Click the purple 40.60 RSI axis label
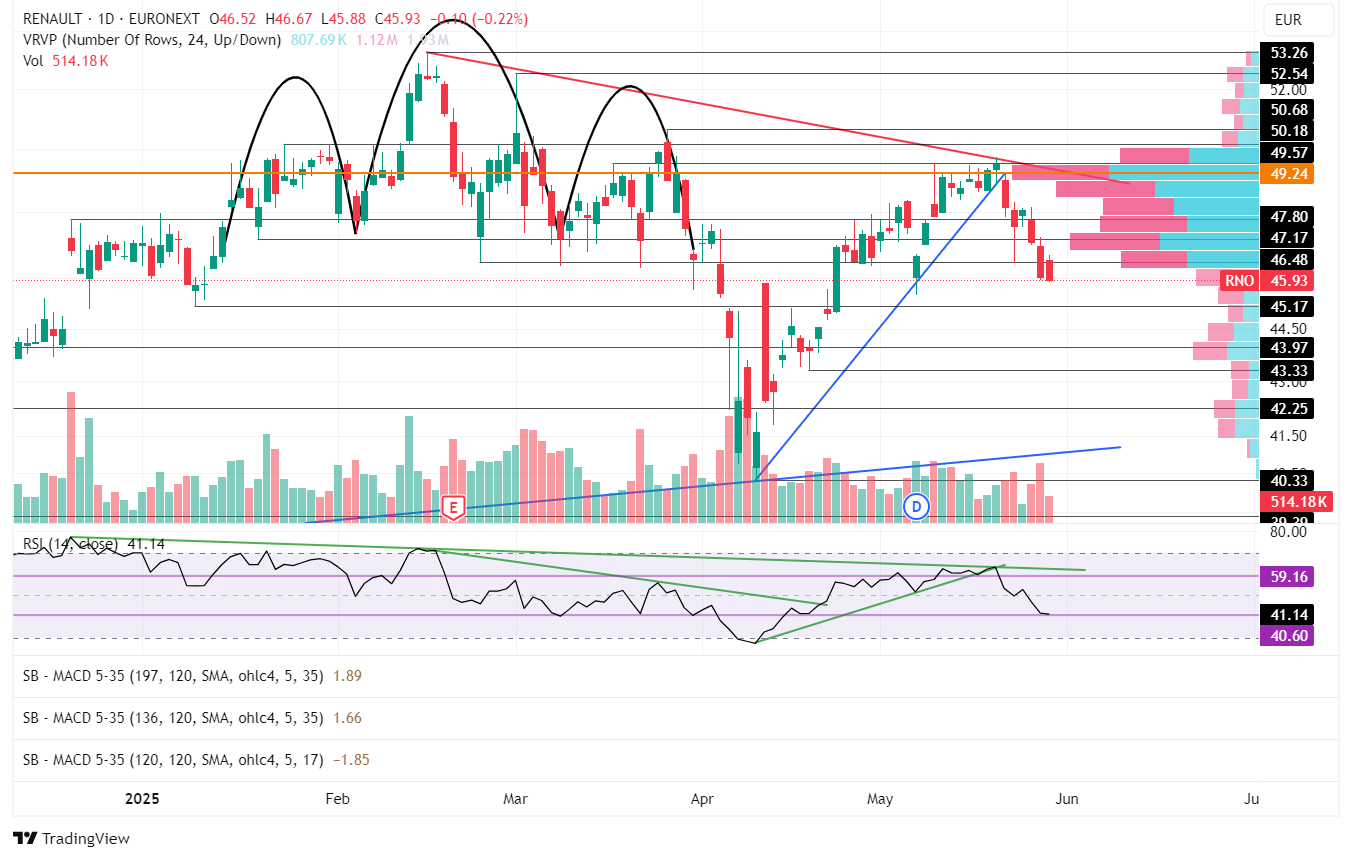Image resolution: width=1352 pixels, height=860 pixels. pyautogui.click(x=1289, y=636)
